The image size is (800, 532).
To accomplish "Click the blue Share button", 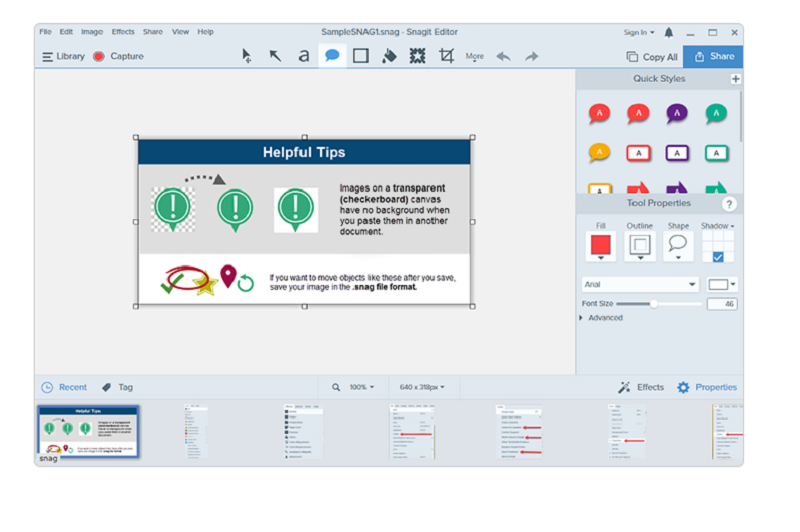I will [x=713, y=57].
